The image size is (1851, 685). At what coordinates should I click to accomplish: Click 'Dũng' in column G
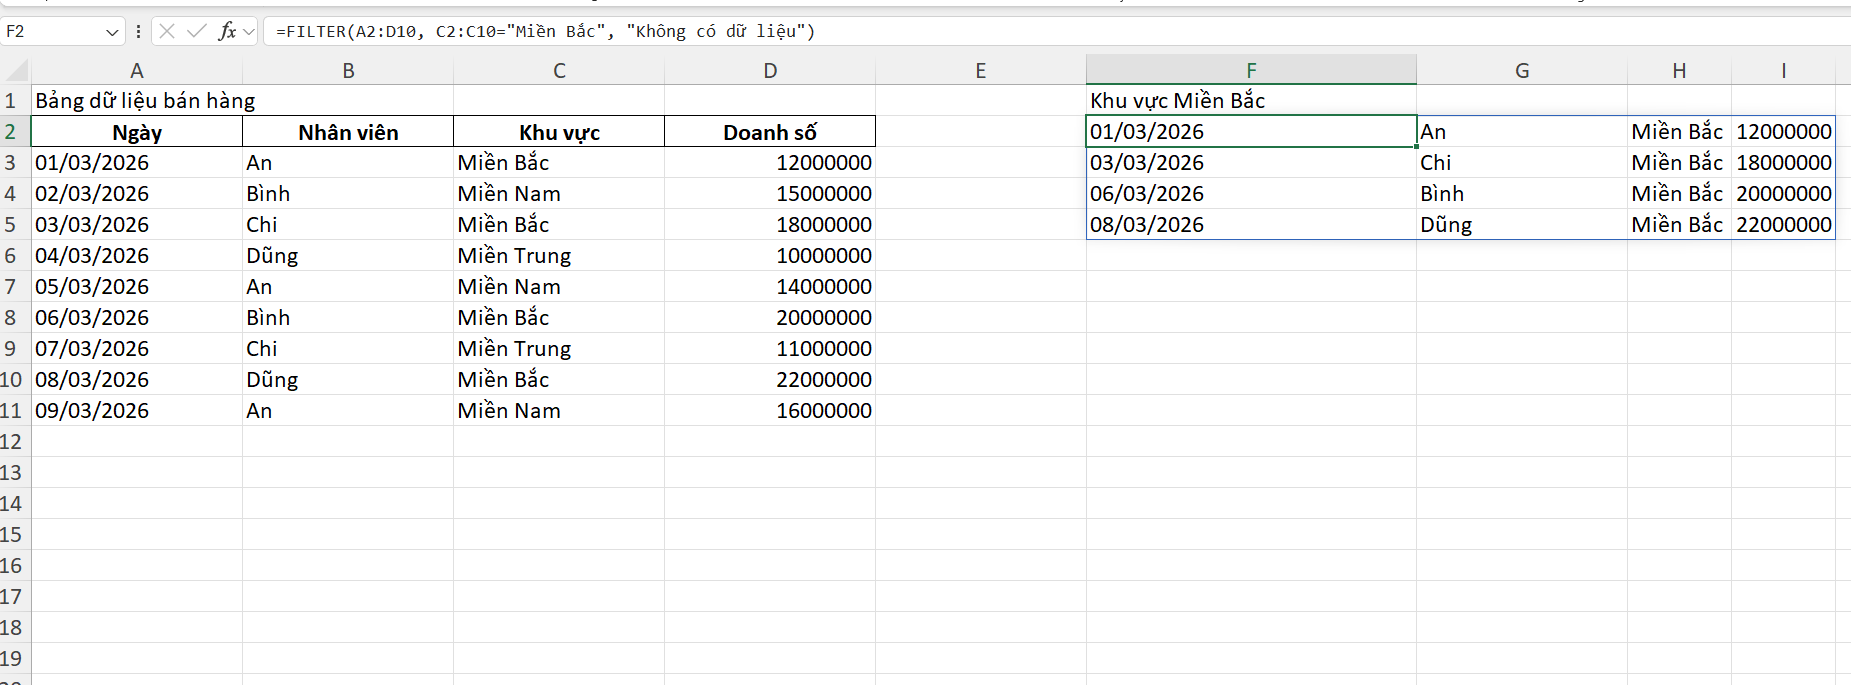(1522, 225)
